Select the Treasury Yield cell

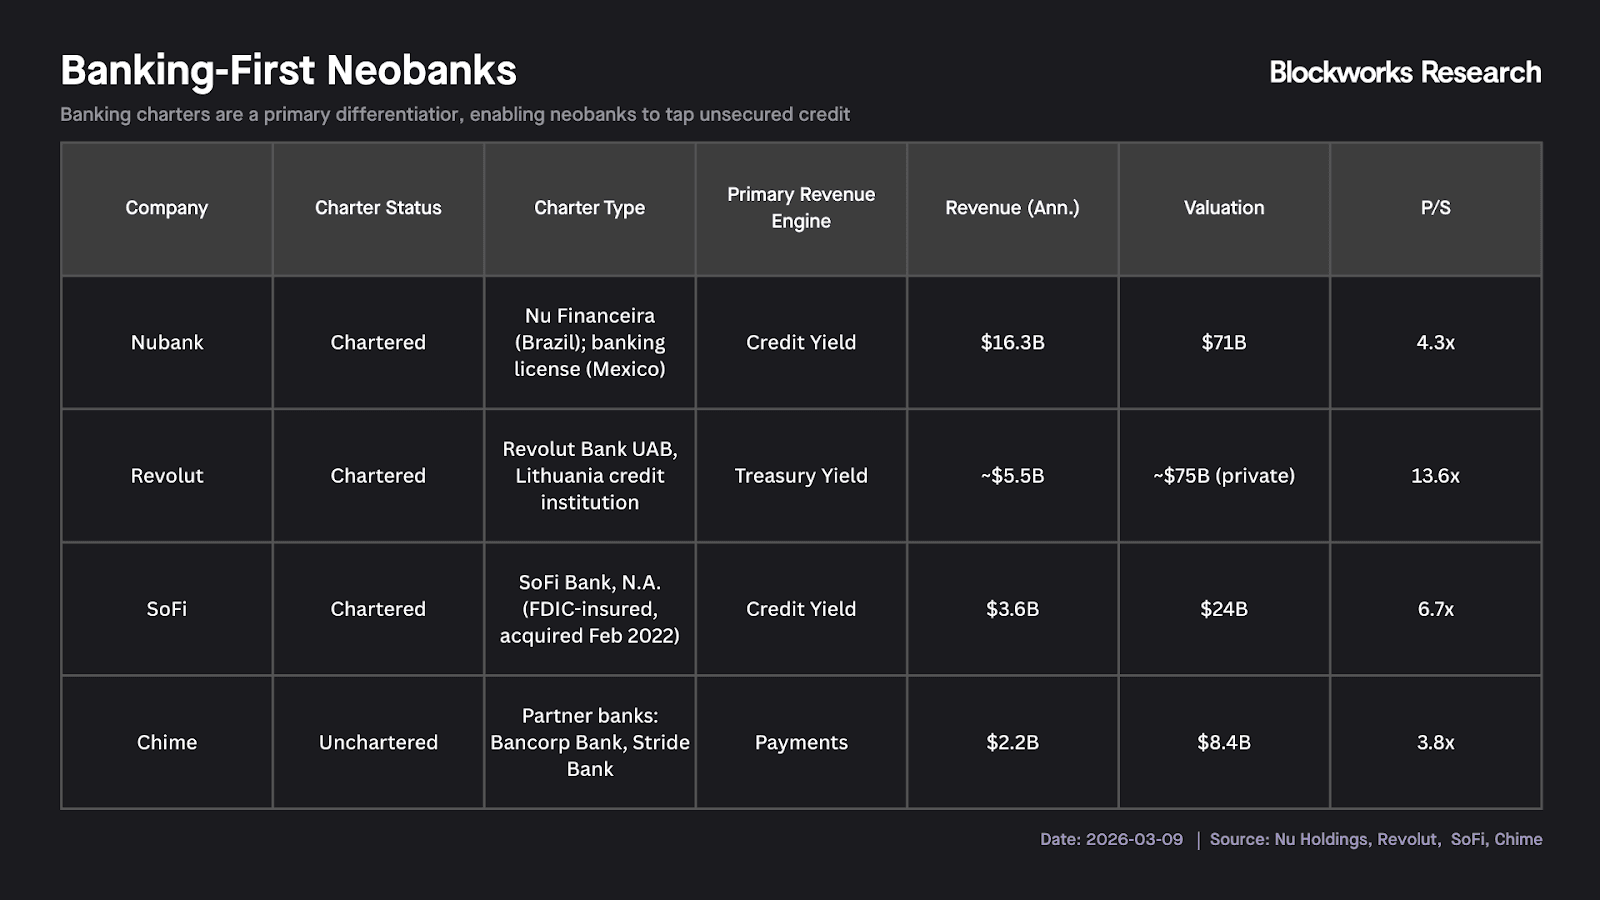point(801,476)
